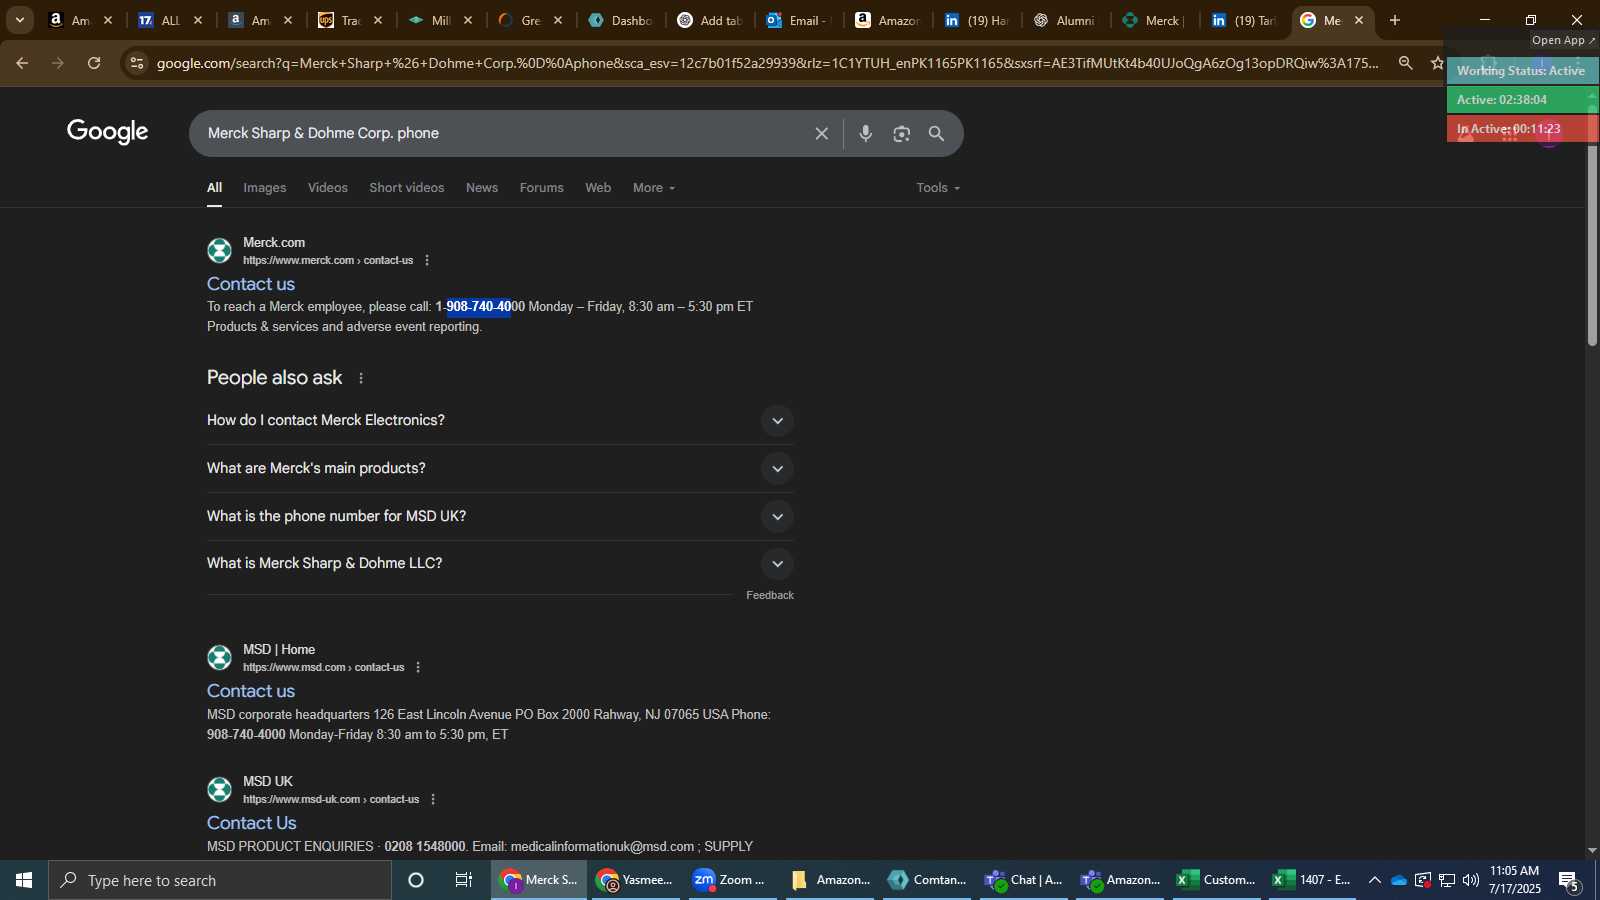Go back to previous page
Screen dimensions: 1600x900
coord(22,63)
